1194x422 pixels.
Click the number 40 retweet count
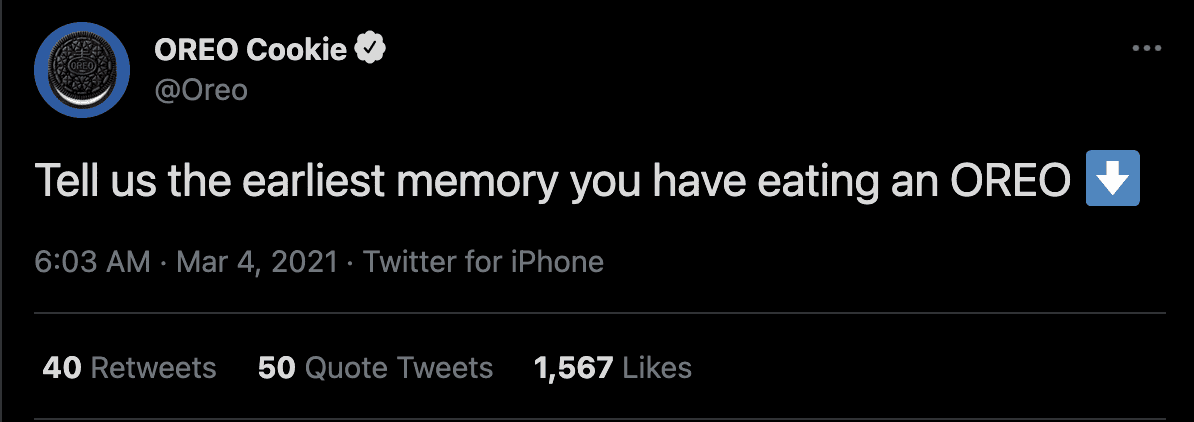point(62,368)
